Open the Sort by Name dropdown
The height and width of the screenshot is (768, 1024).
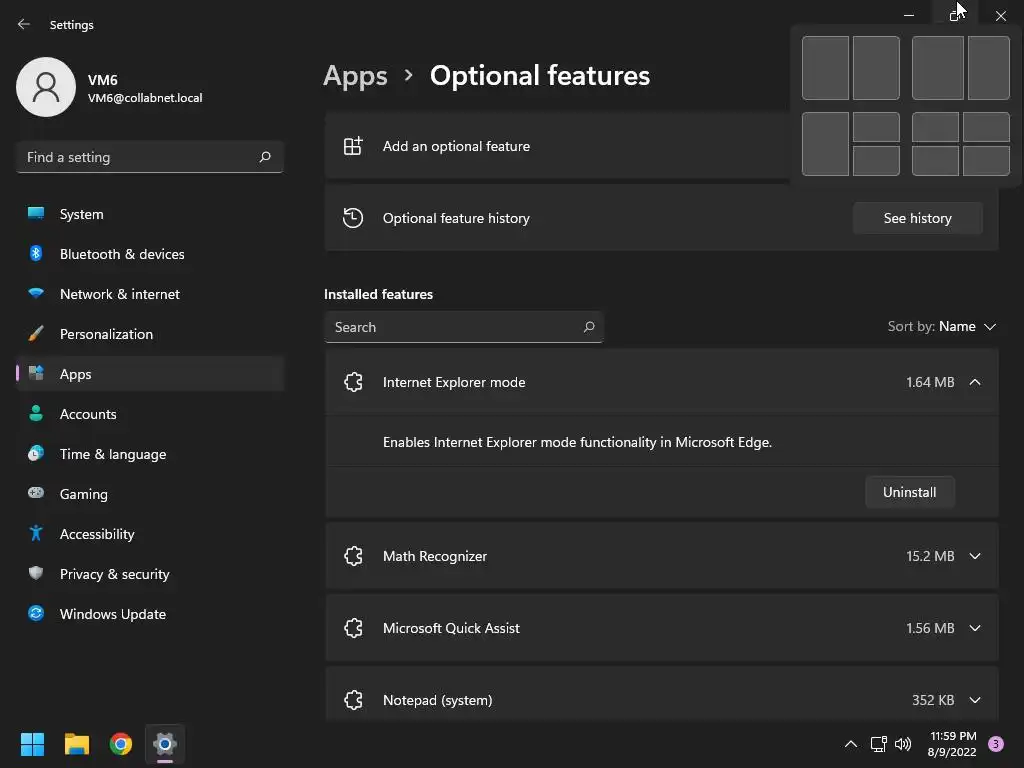coord(942,327)
